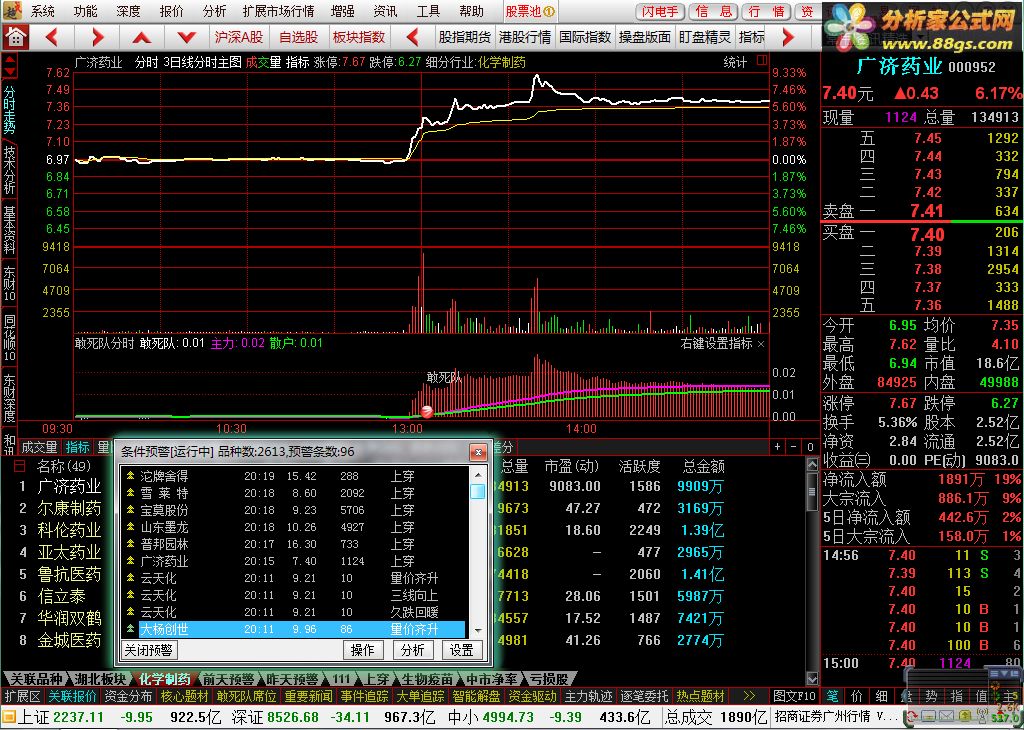Open the 港股行情 toolbar tab

pyautogui.click(x=524, y=37)
